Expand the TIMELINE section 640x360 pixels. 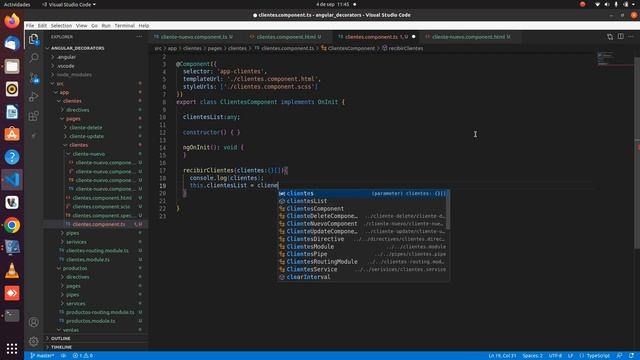pyautogui.click(x=61, y=347)
